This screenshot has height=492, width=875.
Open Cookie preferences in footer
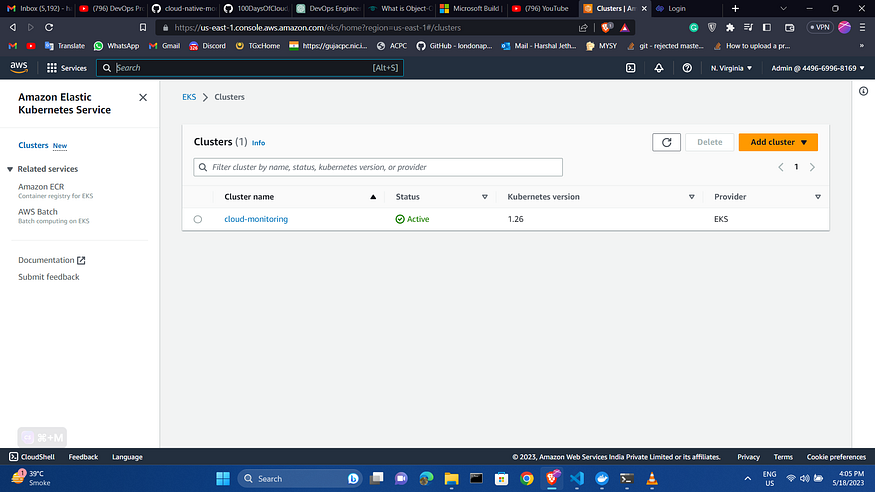[x=836, y=457]
